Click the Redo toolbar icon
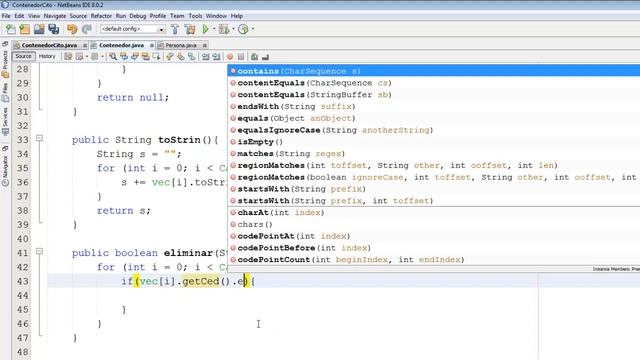Viewport: 640px width, 360px height. [x=87, y=29]
